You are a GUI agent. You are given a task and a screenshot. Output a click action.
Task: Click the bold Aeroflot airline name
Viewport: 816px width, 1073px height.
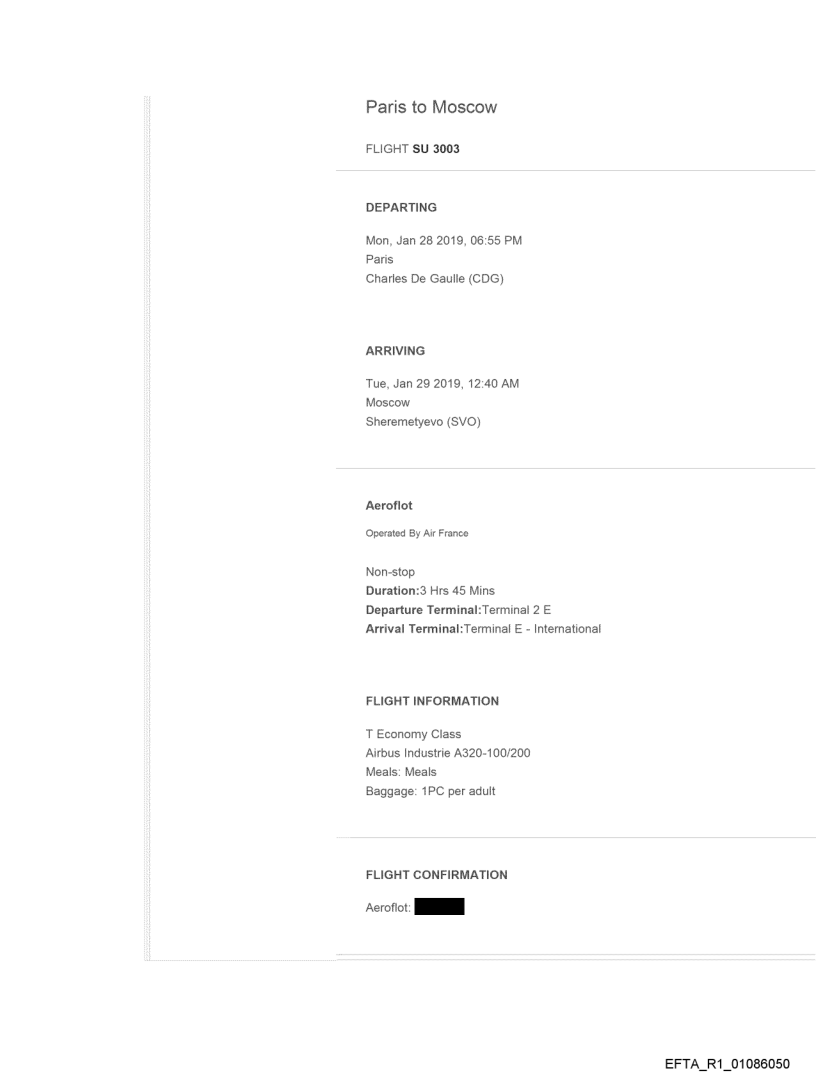point(389,506)
